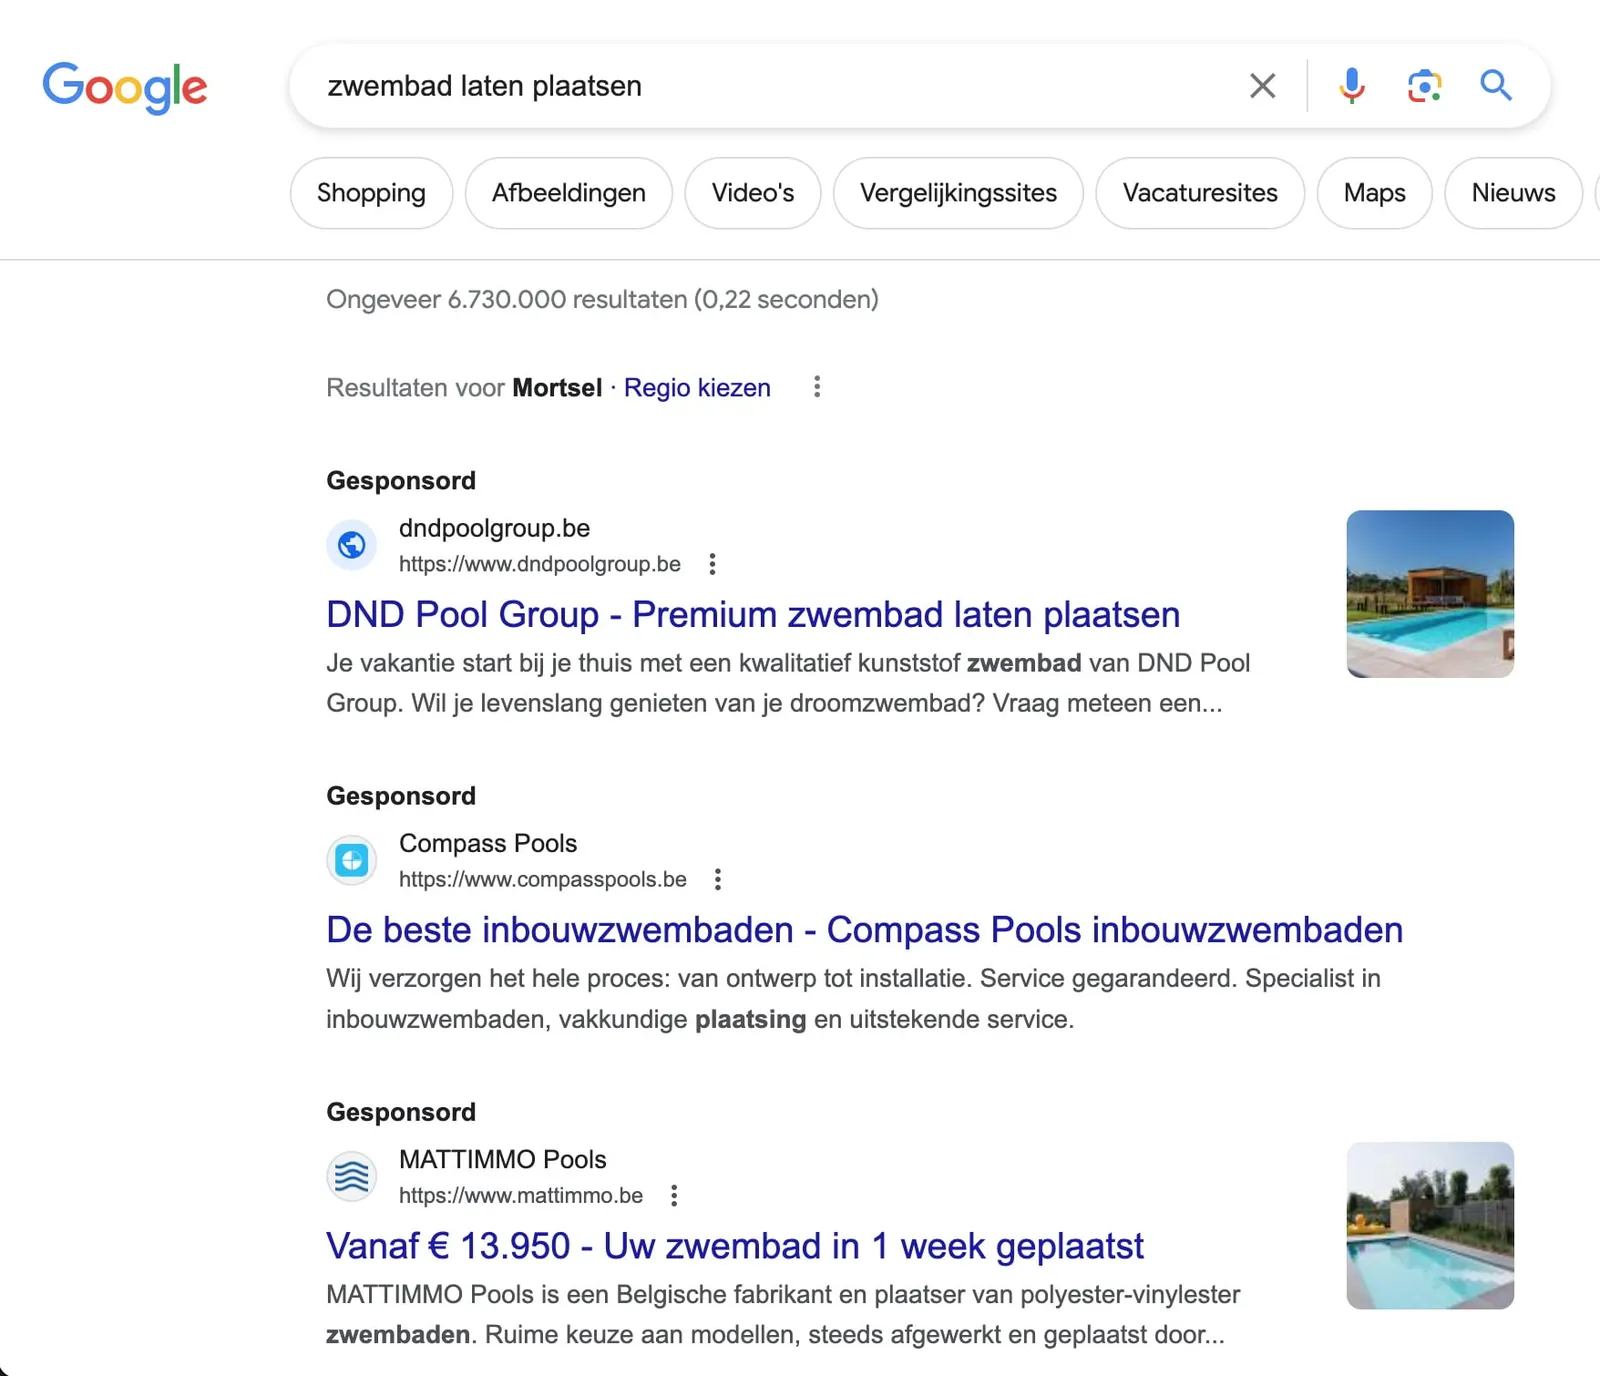Switch to the Afbeeldingen tab
This screenshot has height=1376, width=1600.
[568, 193]
